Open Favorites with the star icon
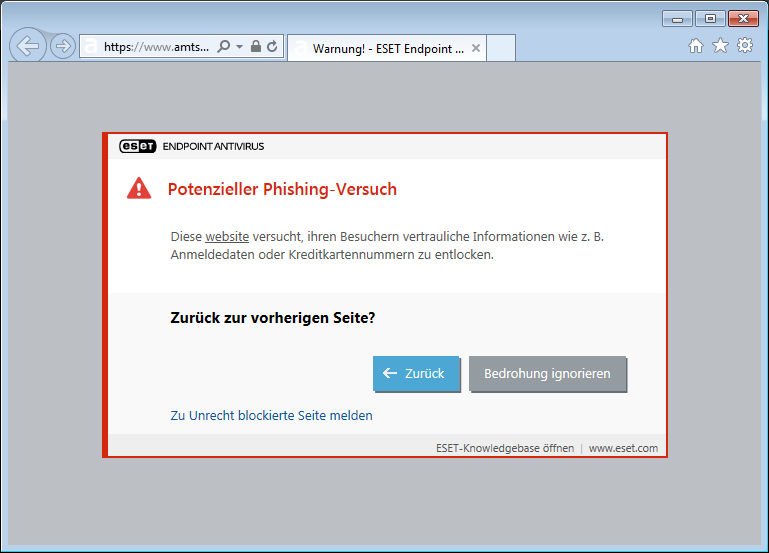This screenshot has width=769, height=553. [x=720, y=46]
